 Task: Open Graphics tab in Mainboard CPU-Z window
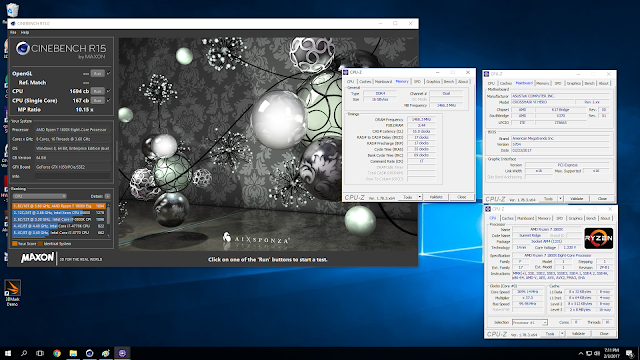click(x=573, y=83)
